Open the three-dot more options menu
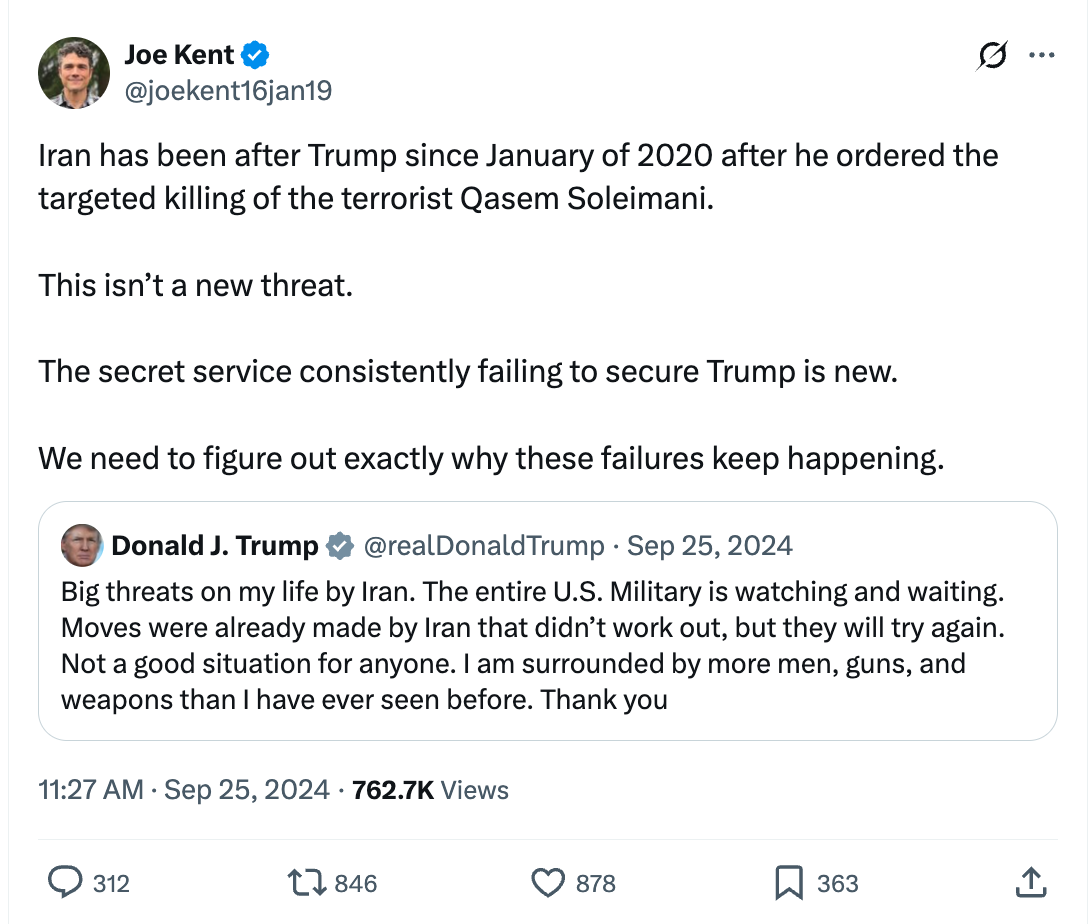The width and height of the screenshot is (1088, 924). [x=1042, y=56]
